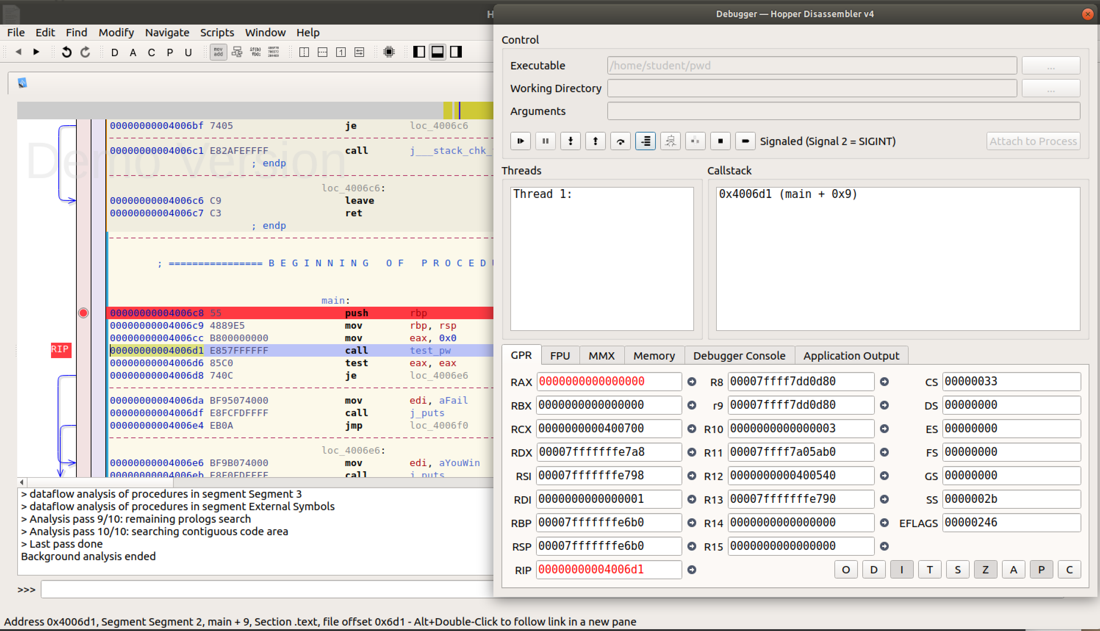Screen dimensions: 1100x631
Task: Stop the debugged process with square button
Action: click(720, 141)
